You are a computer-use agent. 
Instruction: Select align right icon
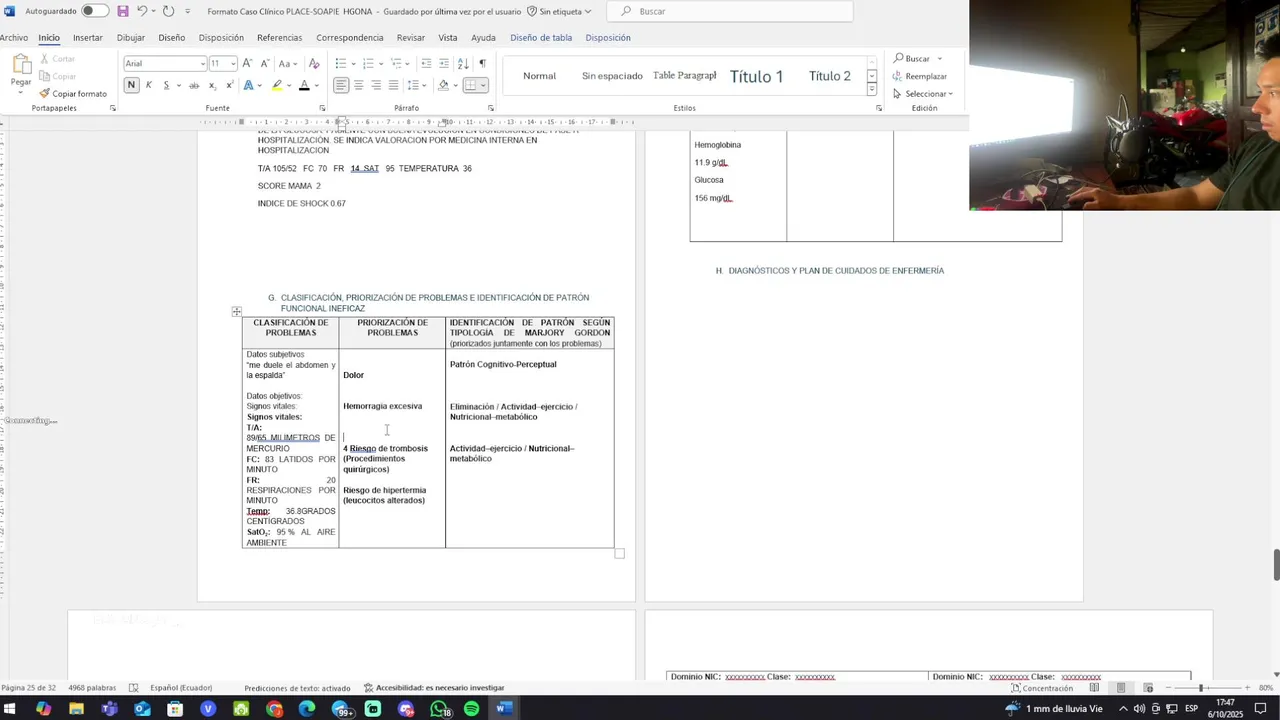point(376,85)
